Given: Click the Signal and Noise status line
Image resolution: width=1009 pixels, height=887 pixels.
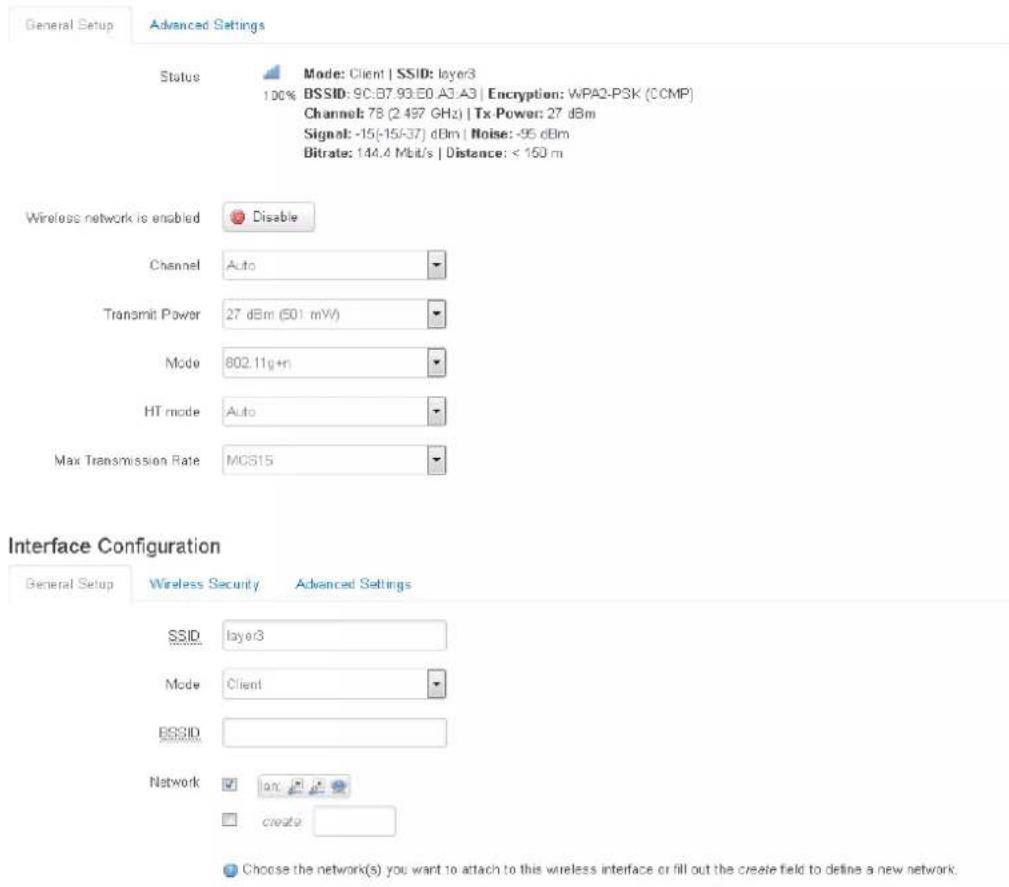Looking at the screenshot, I should click(436, 134).
